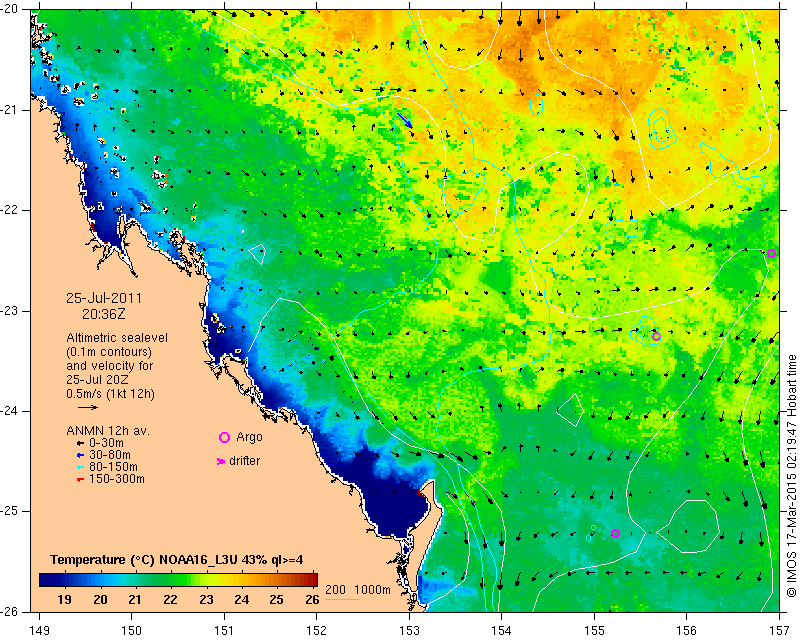Click the longitude axis label 156
This screenshot has width=800, height=640.
pyautogui.click(x=687, y=630)
